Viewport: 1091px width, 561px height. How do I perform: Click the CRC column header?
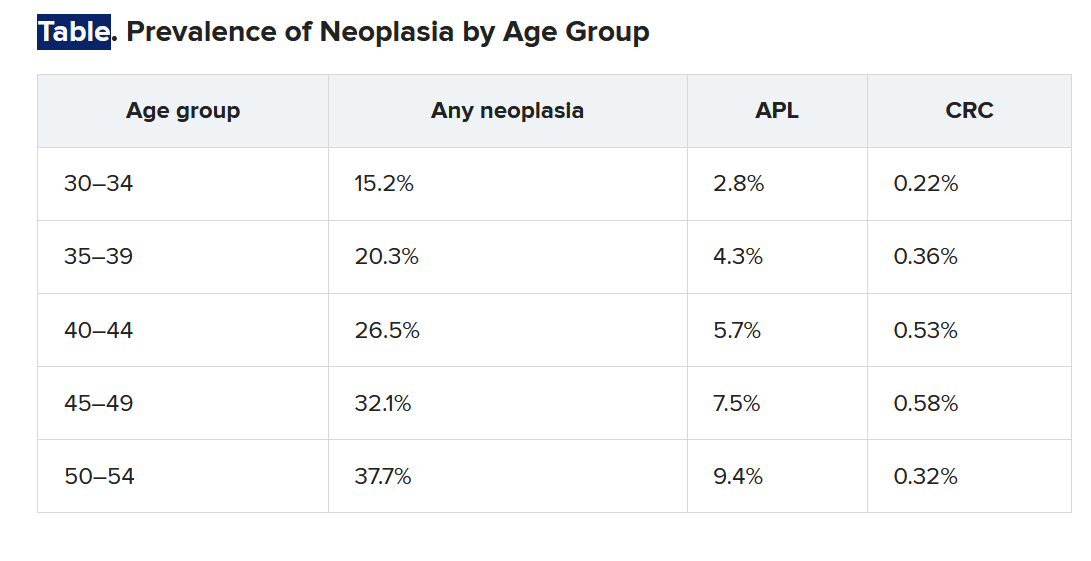pos(969,111)
